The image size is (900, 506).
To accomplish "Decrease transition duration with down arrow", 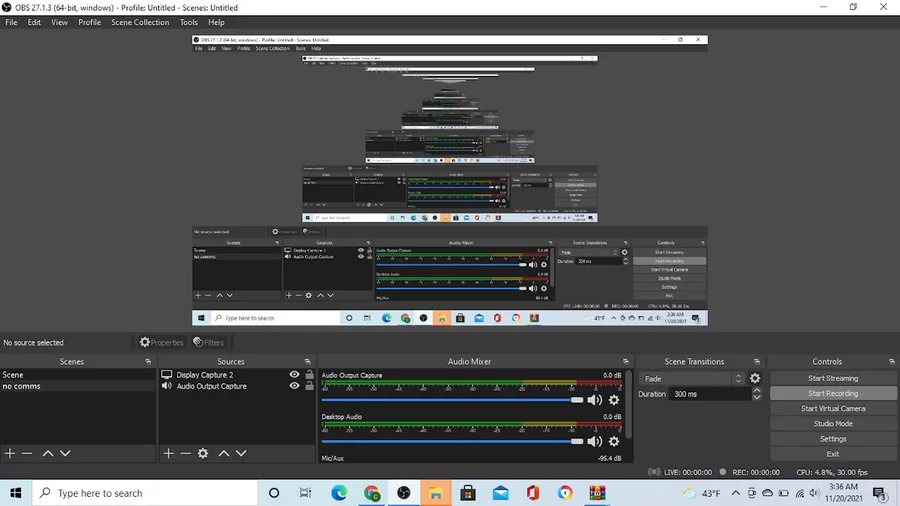I will [757, 398].
